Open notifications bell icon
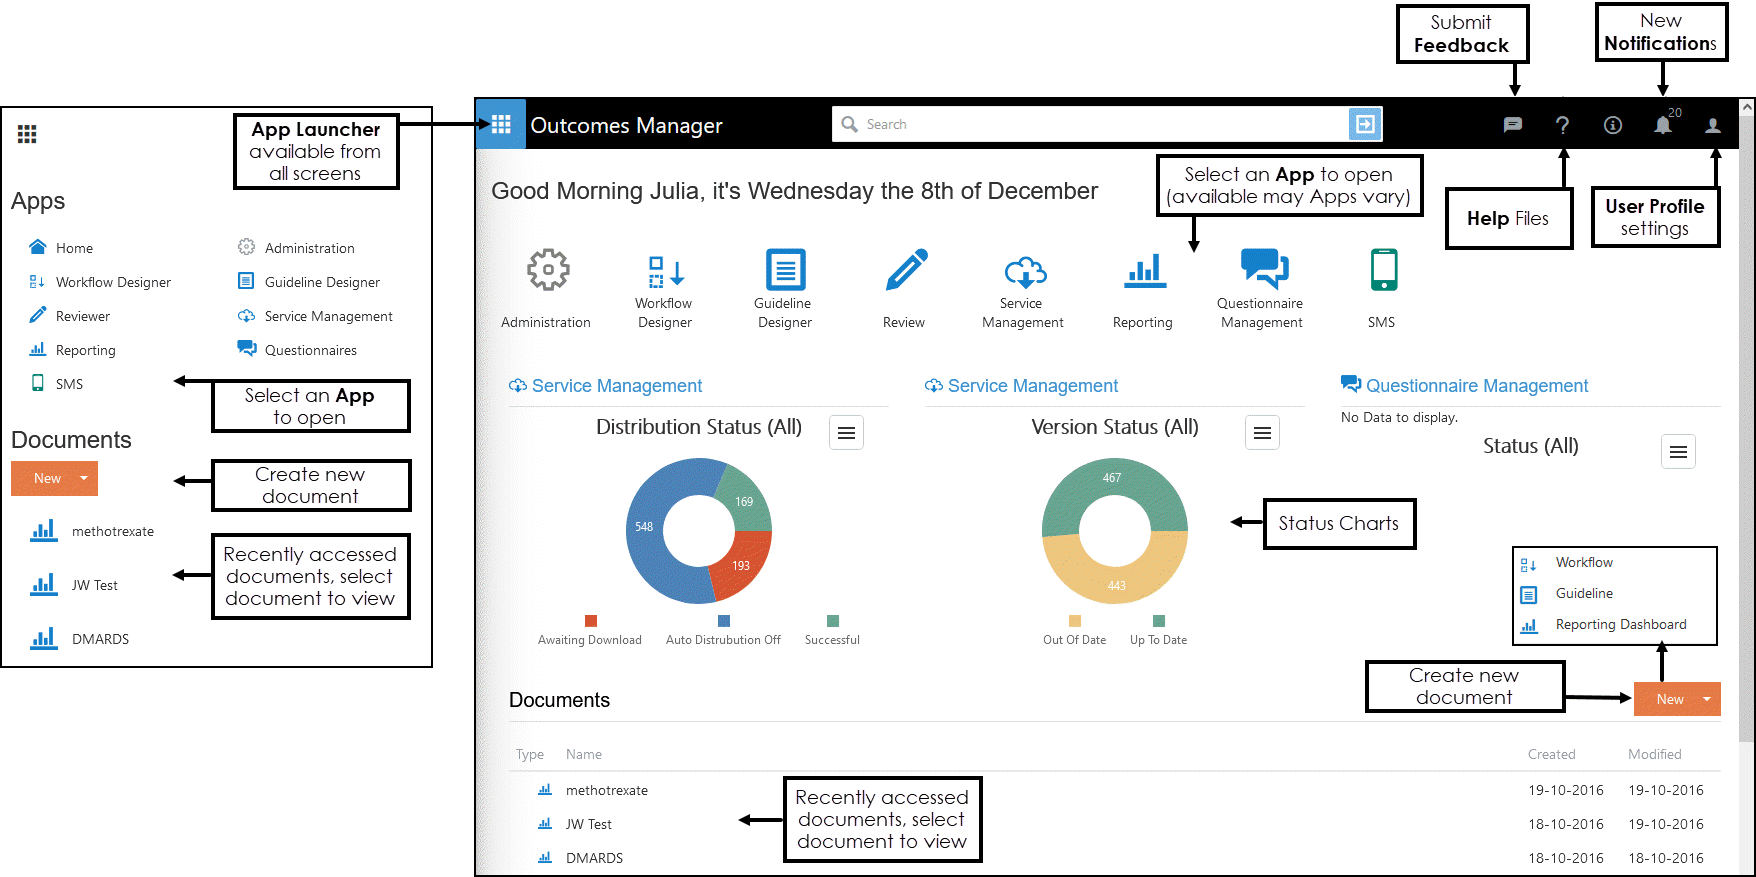Screen dimensions: 1756x877 pyautogui.click(x=1662, y=125)
